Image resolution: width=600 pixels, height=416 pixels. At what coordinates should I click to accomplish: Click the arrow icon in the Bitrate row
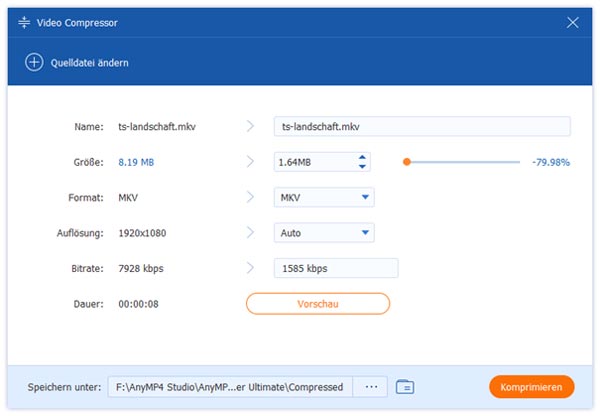click(250, 268)
